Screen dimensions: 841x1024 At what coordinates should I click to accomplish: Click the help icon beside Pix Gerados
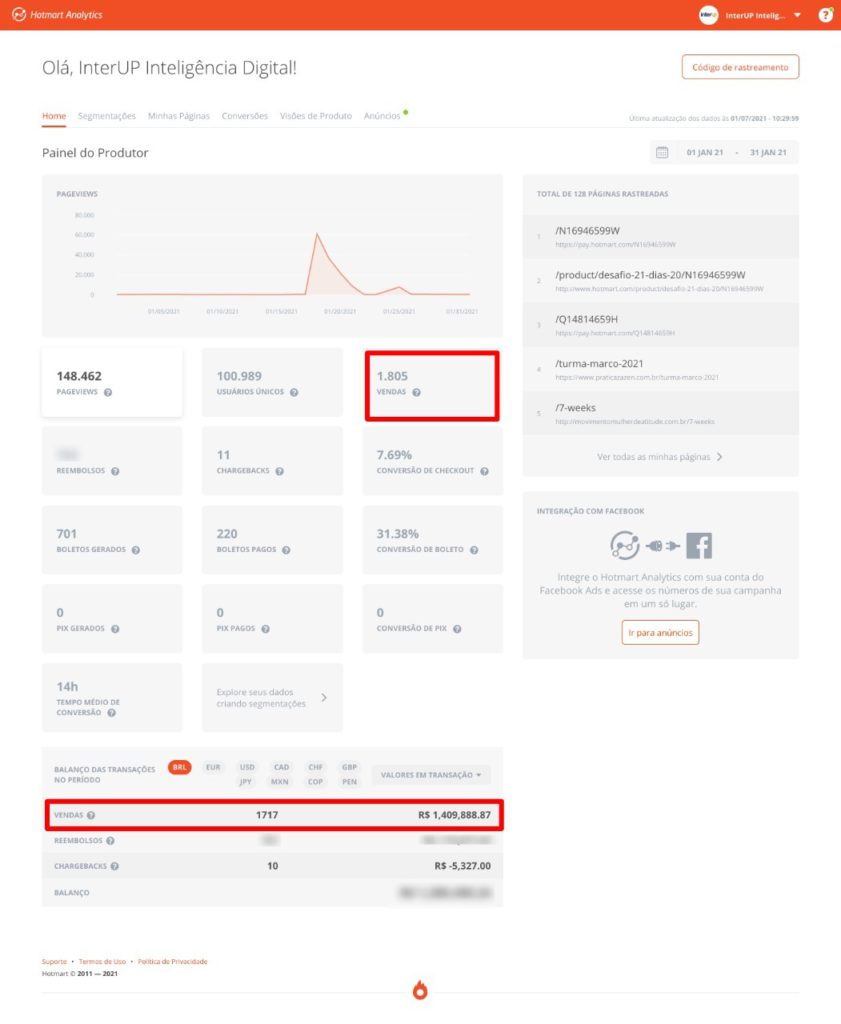click(x=115, y=629)
